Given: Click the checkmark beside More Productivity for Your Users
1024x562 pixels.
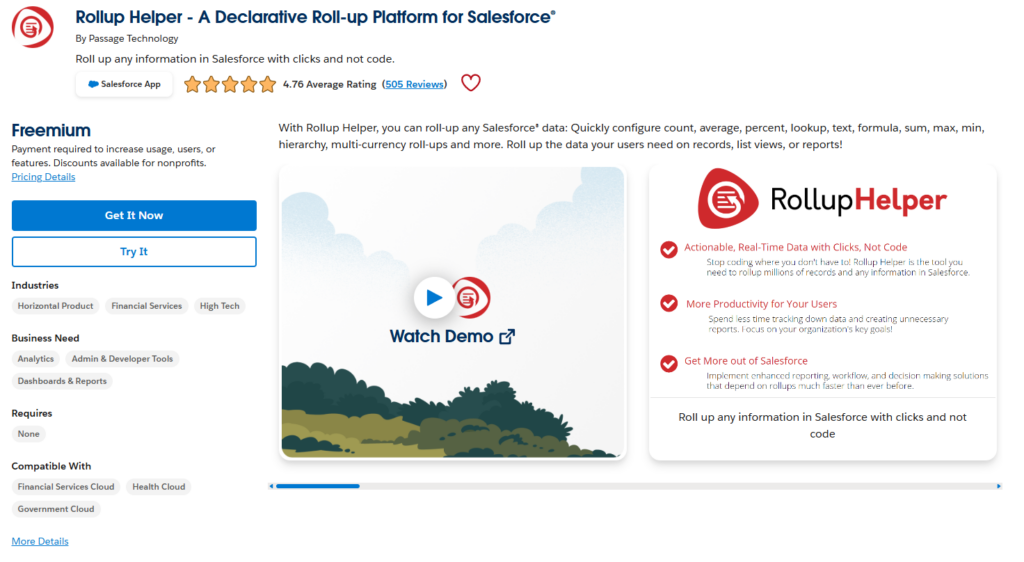Looking at the screenshot, I should coord(668,304).
